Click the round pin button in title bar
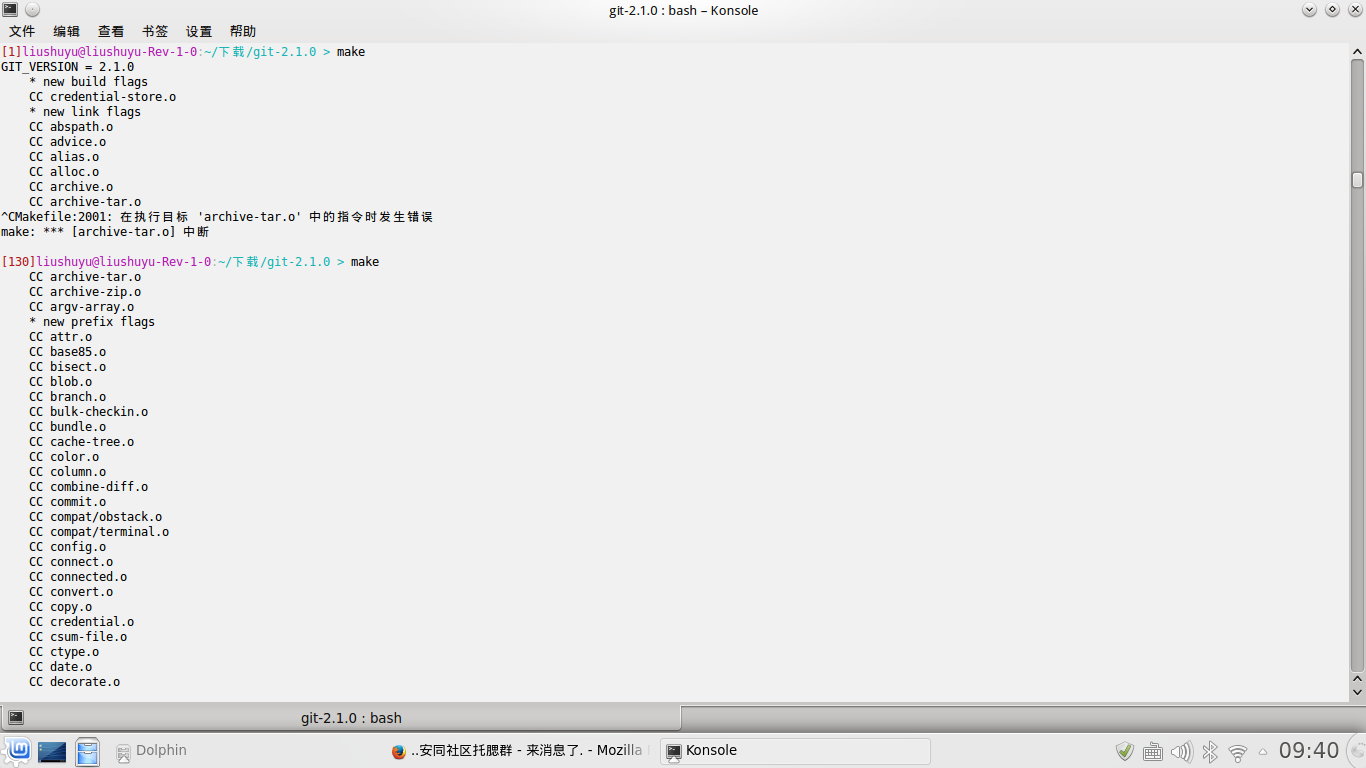This screenshot has height=768, width=1366. tap(32, 10)
